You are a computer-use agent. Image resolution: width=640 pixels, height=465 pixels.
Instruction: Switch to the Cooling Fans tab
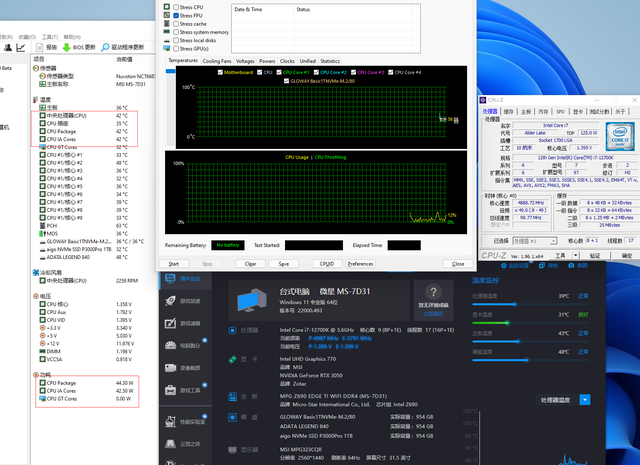[x=217, y=61]
